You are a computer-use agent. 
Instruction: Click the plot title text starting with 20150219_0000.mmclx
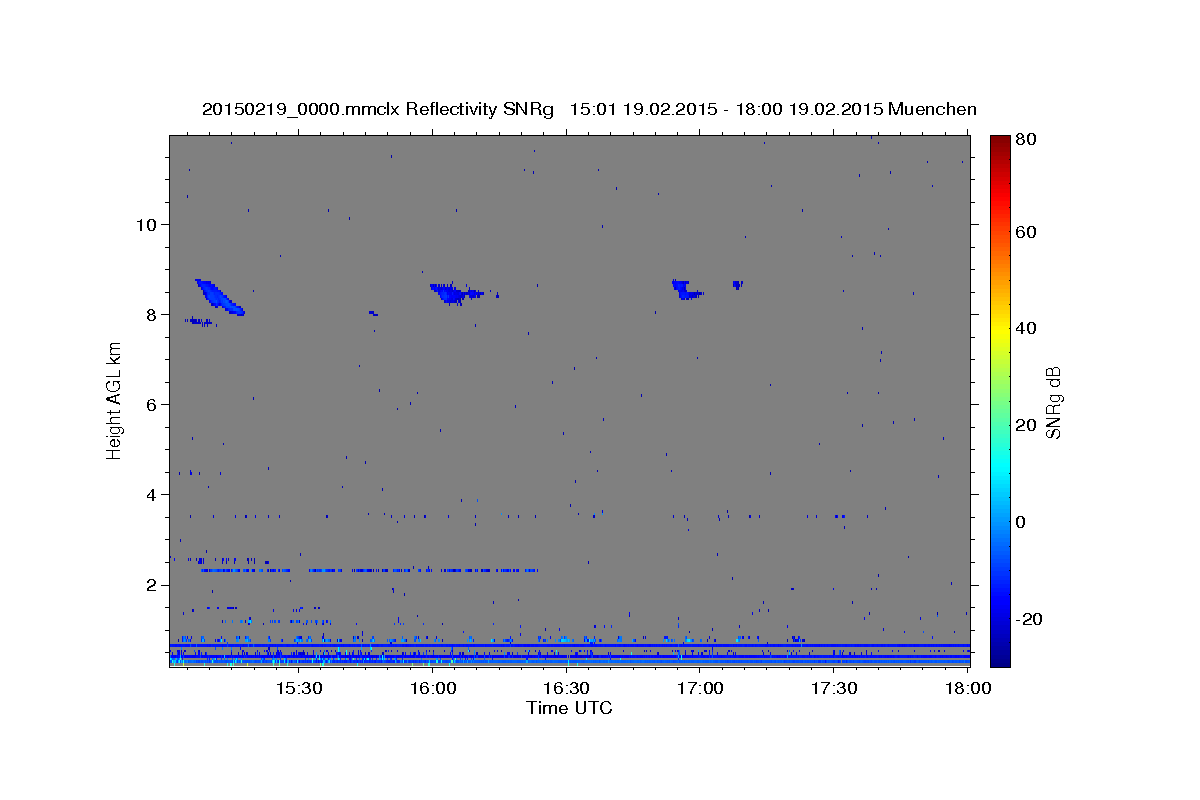(589, 109)
